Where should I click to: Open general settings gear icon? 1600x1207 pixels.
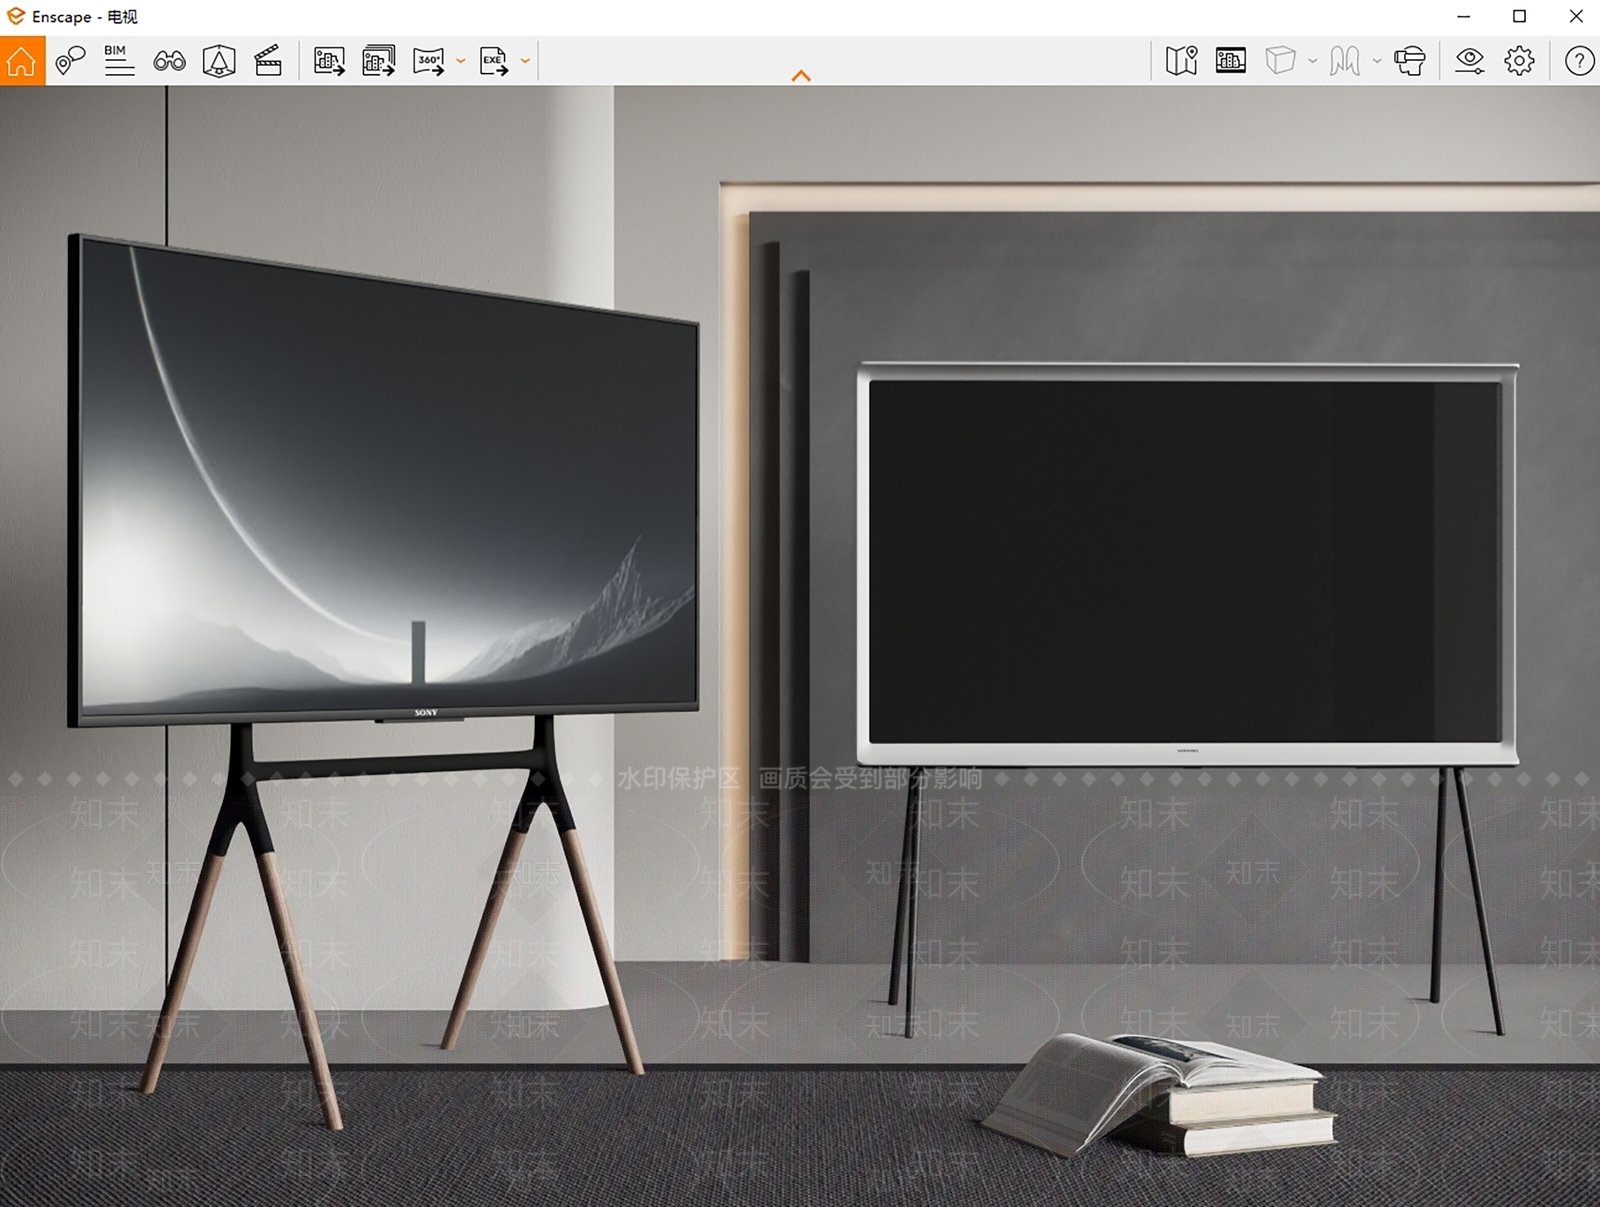click(x=1519, y=61)
